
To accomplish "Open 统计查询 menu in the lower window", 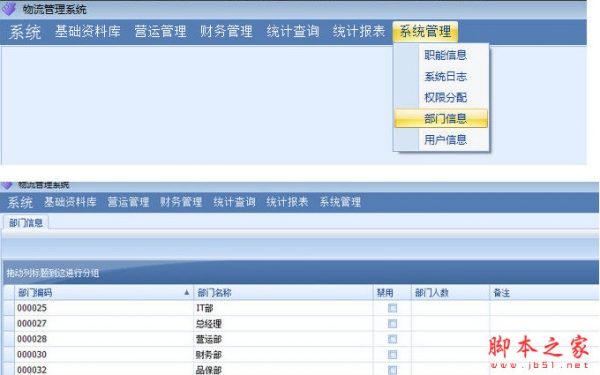I will coord(234,202).
